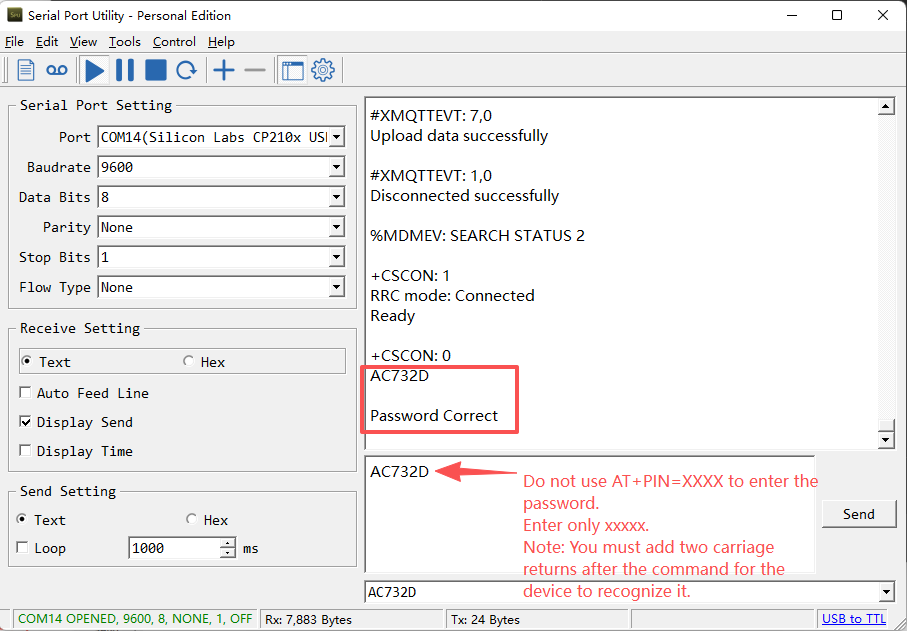Image resolution: width=907 pixels, height=631 pixels.
Task: Click '%MDMEV: SEARCH STATUS 2' log line
Action: point(477,235)
